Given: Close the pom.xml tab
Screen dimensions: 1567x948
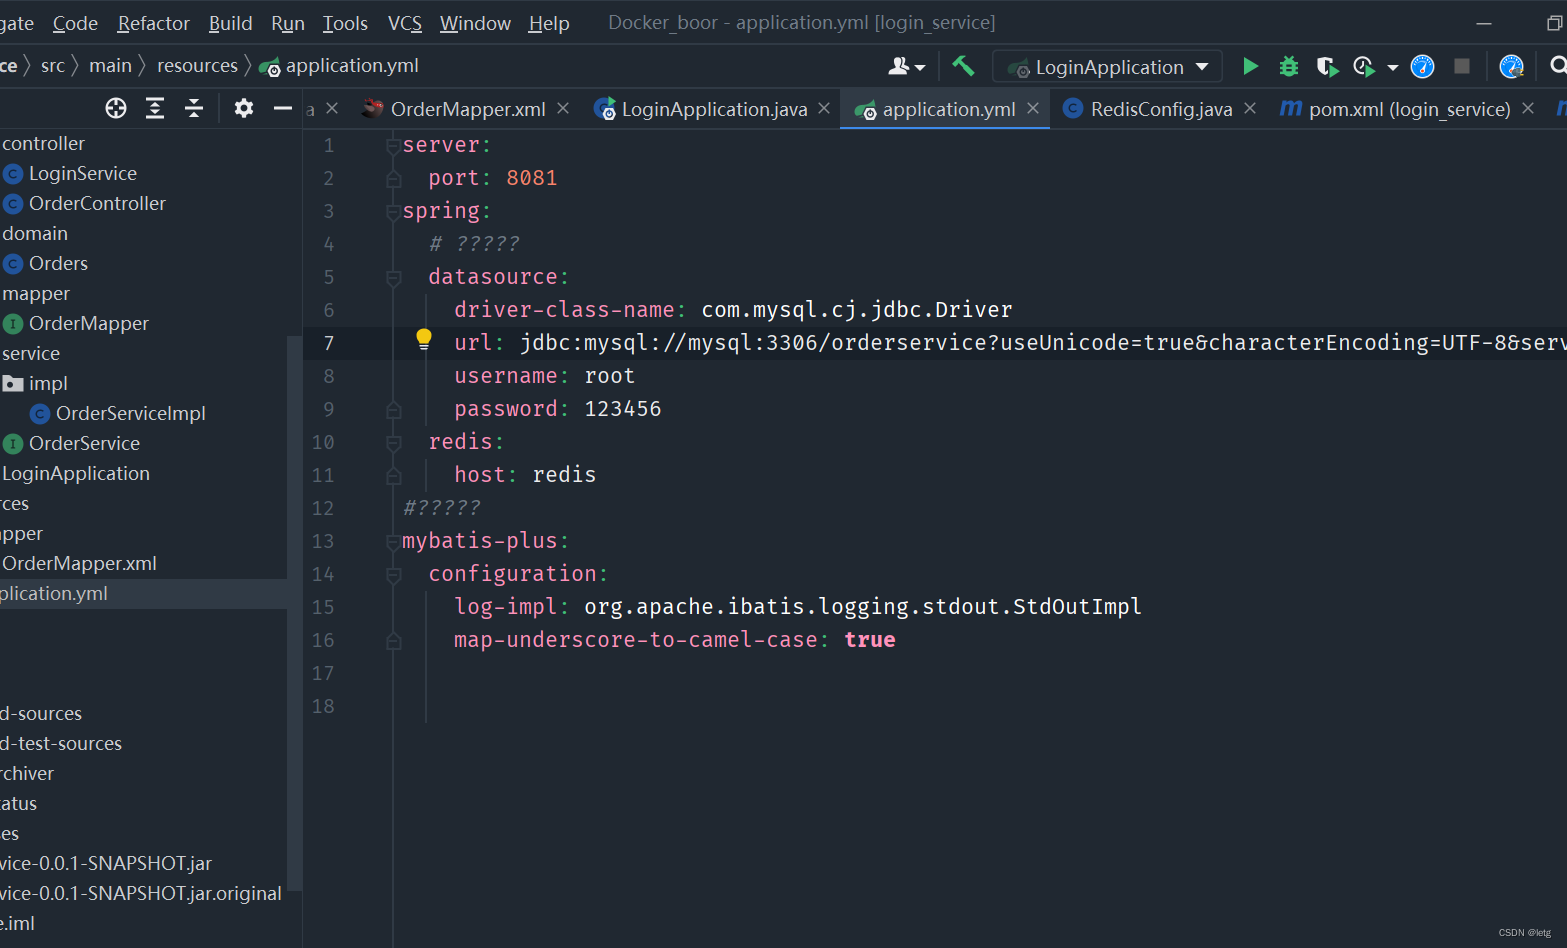Looking at the screenshot, I should tap(1528, 108).
